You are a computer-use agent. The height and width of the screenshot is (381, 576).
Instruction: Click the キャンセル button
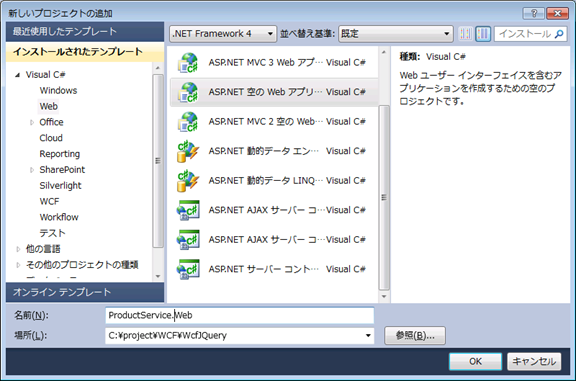click(534, 362)
